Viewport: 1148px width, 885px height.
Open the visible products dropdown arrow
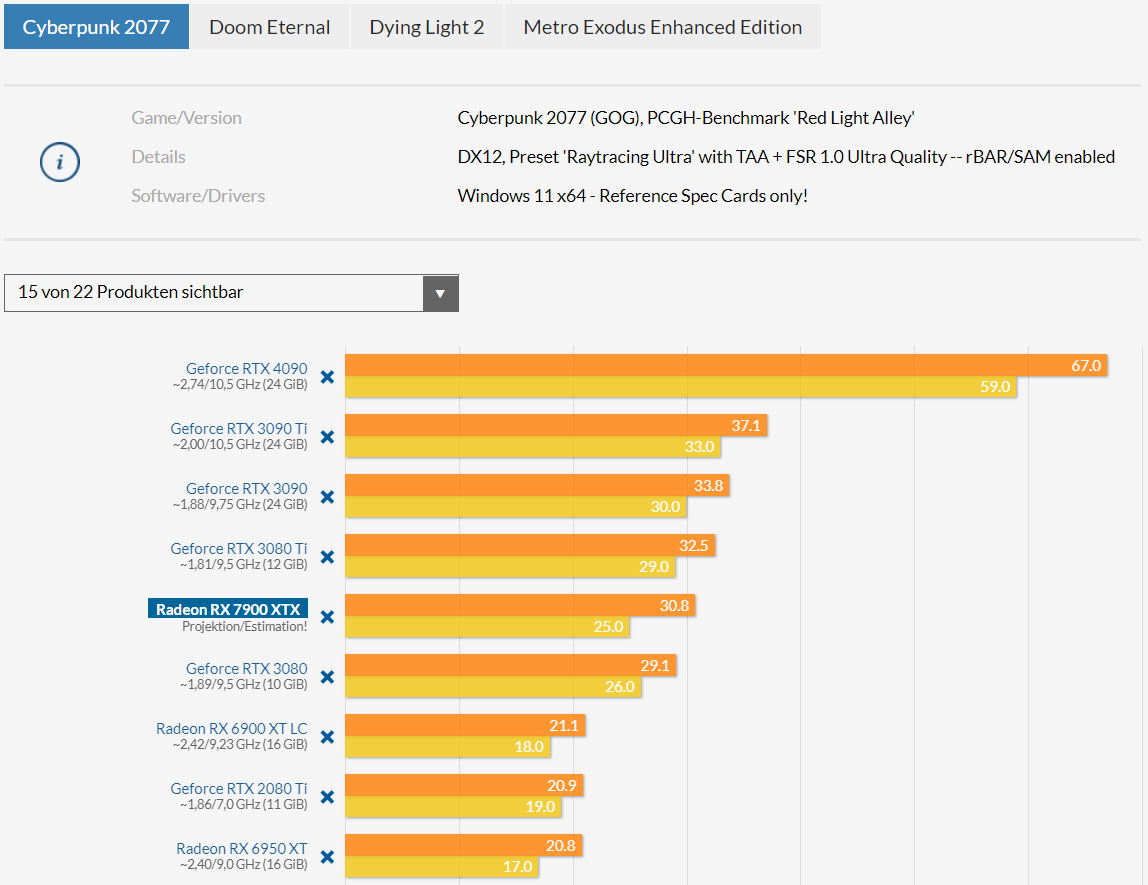(440, 294)
